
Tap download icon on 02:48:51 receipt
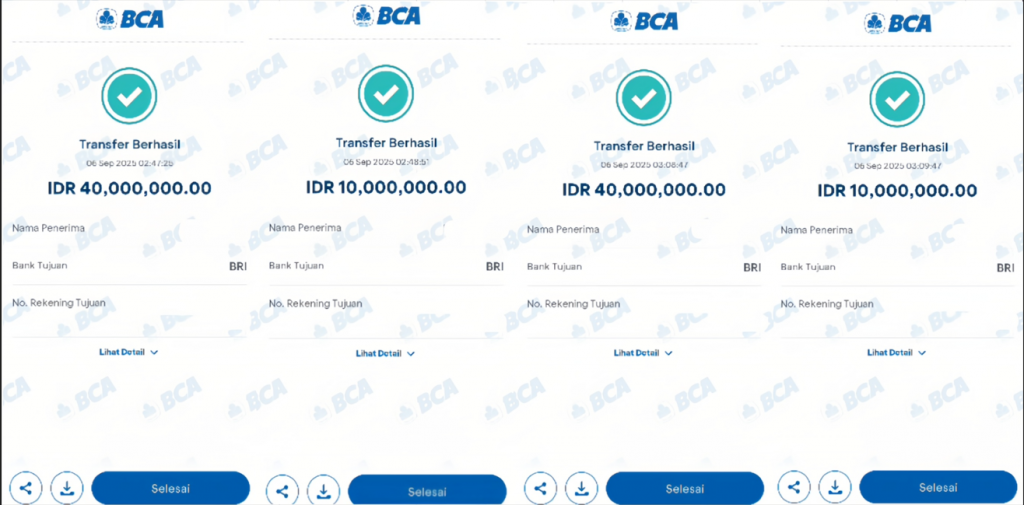pos(324,491)
